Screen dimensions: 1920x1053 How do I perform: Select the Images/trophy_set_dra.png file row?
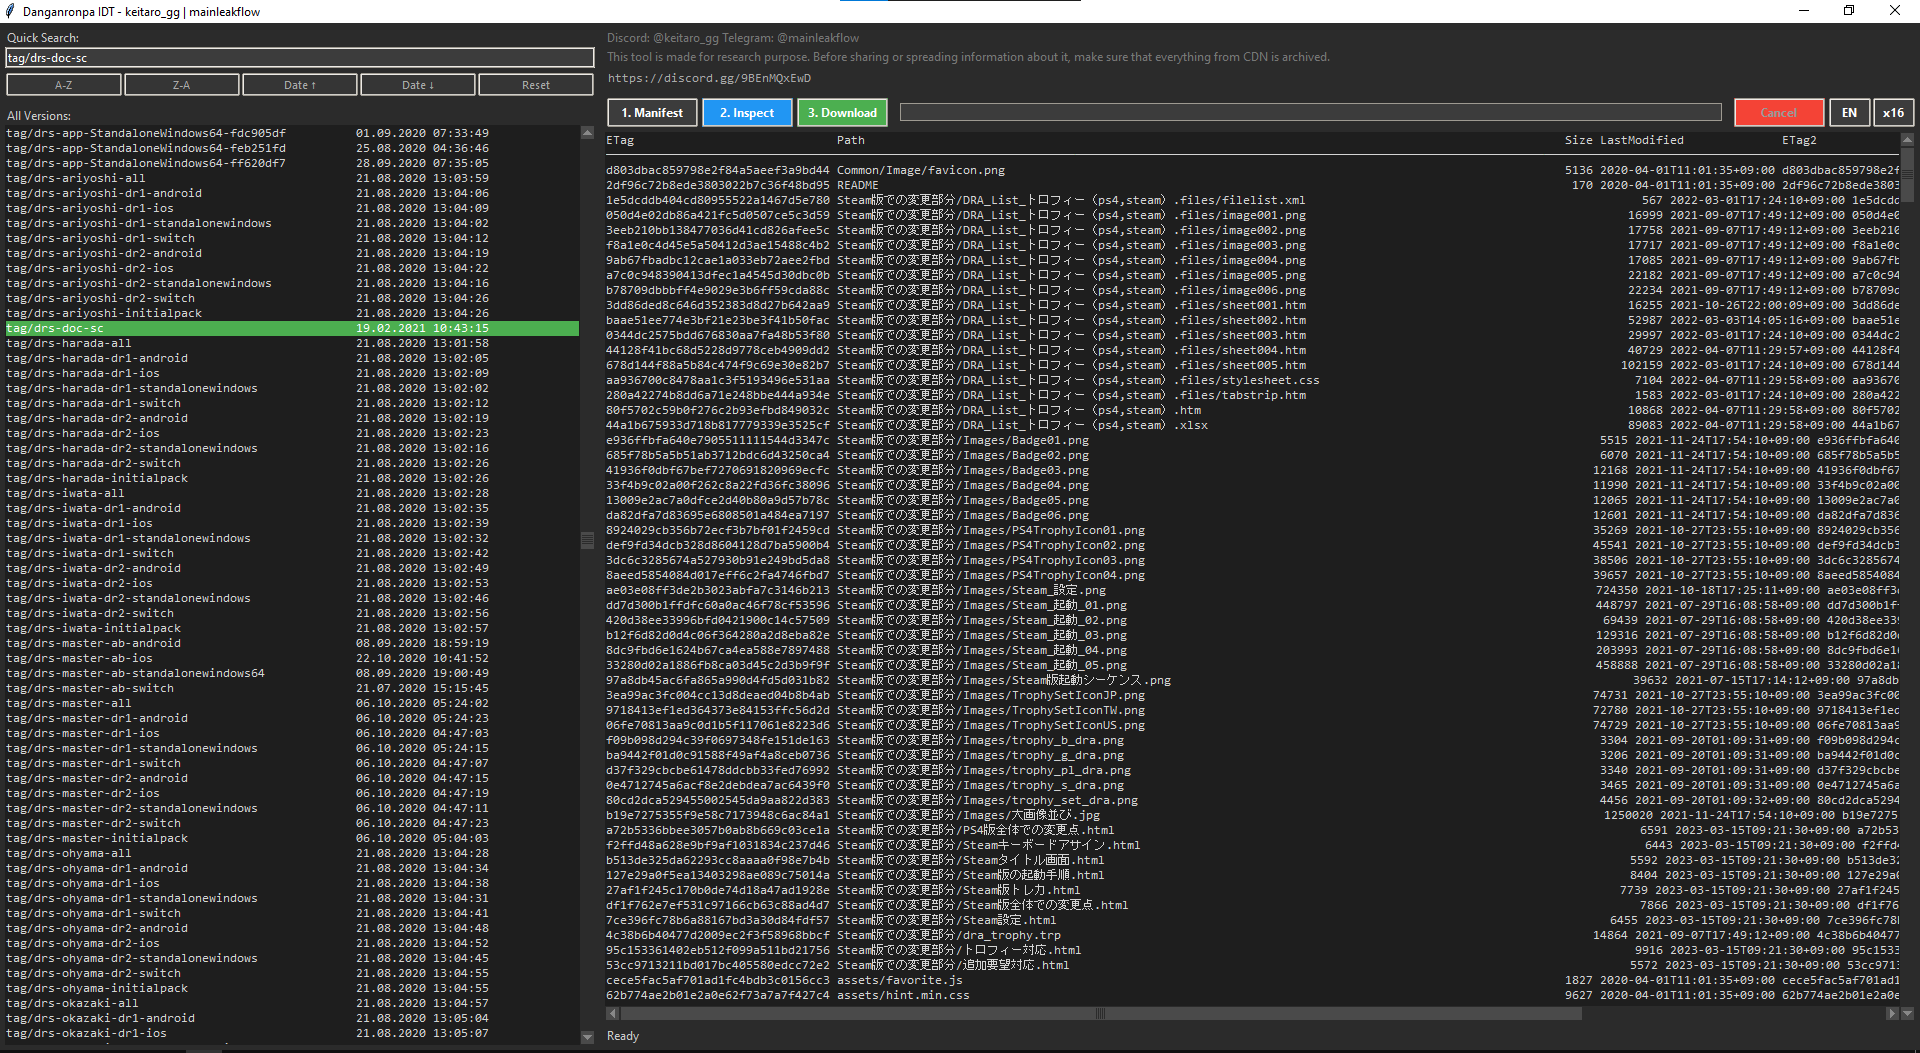point(1252,800)
